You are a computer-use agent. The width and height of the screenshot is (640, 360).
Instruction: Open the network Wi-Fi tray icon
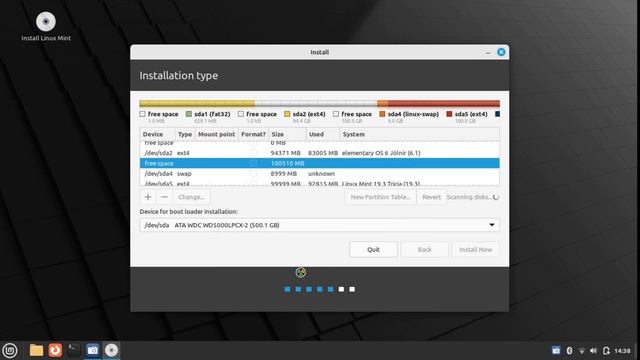coord(582,351)
